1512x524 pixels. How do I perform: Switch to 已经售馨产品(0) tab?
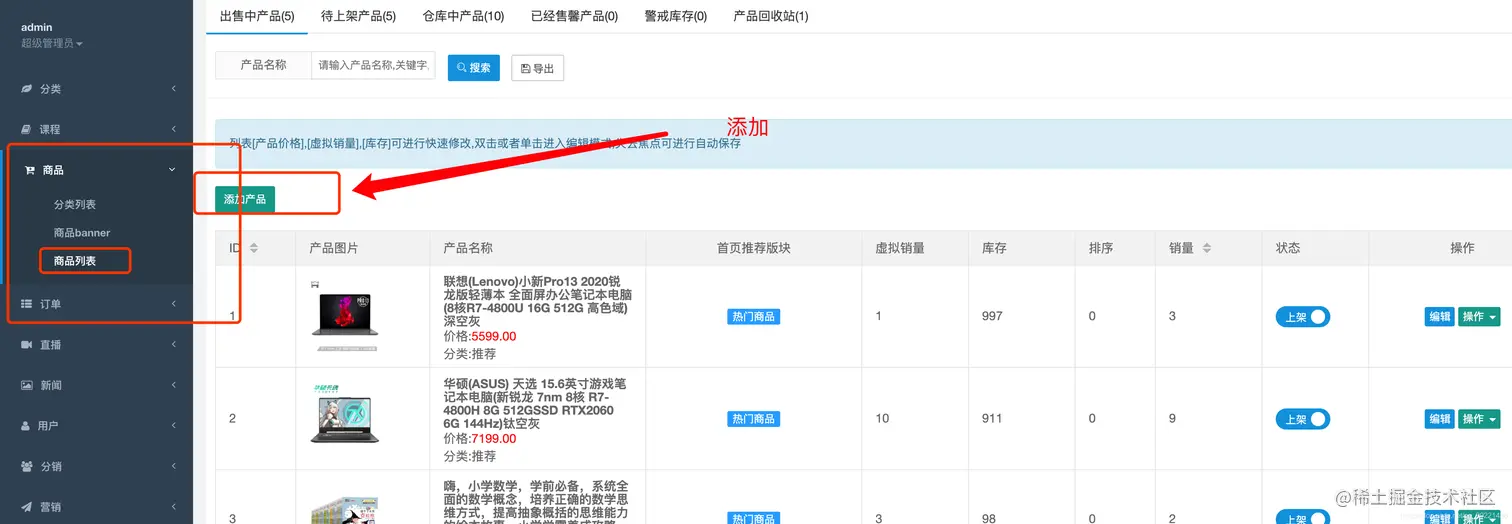pyautogui.click(x=574, y=16)
